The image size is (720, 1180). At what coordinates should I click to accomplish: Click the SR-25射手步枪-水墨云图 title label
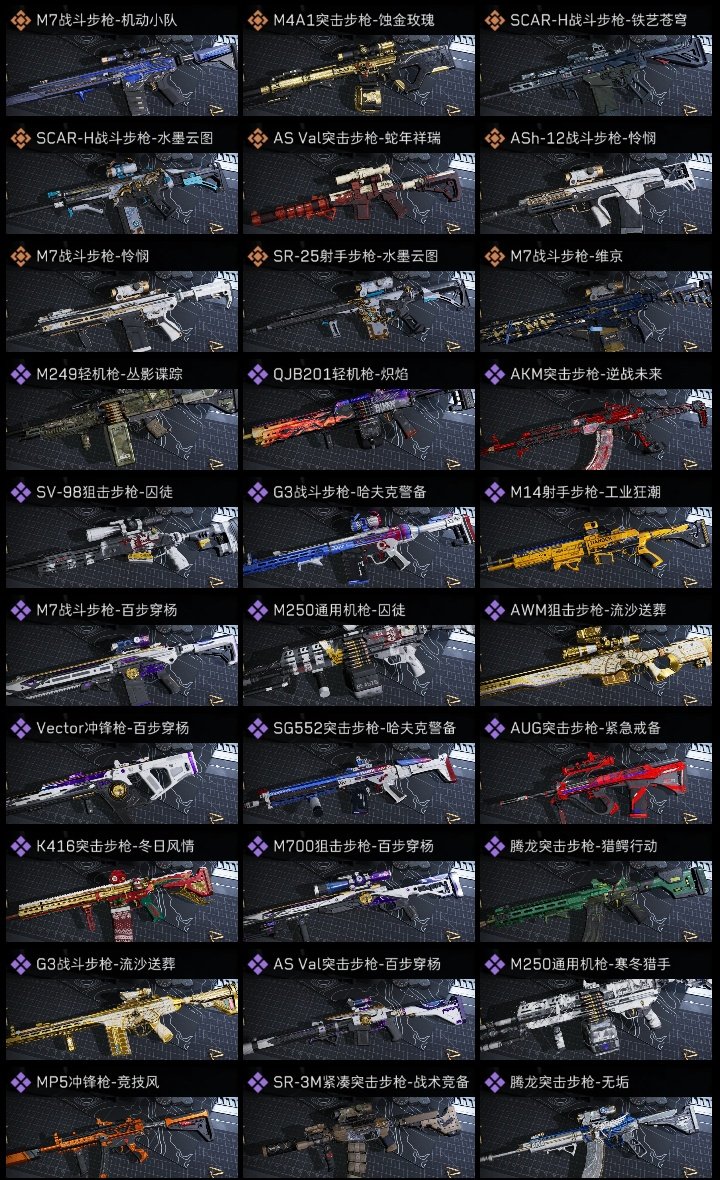355,256
